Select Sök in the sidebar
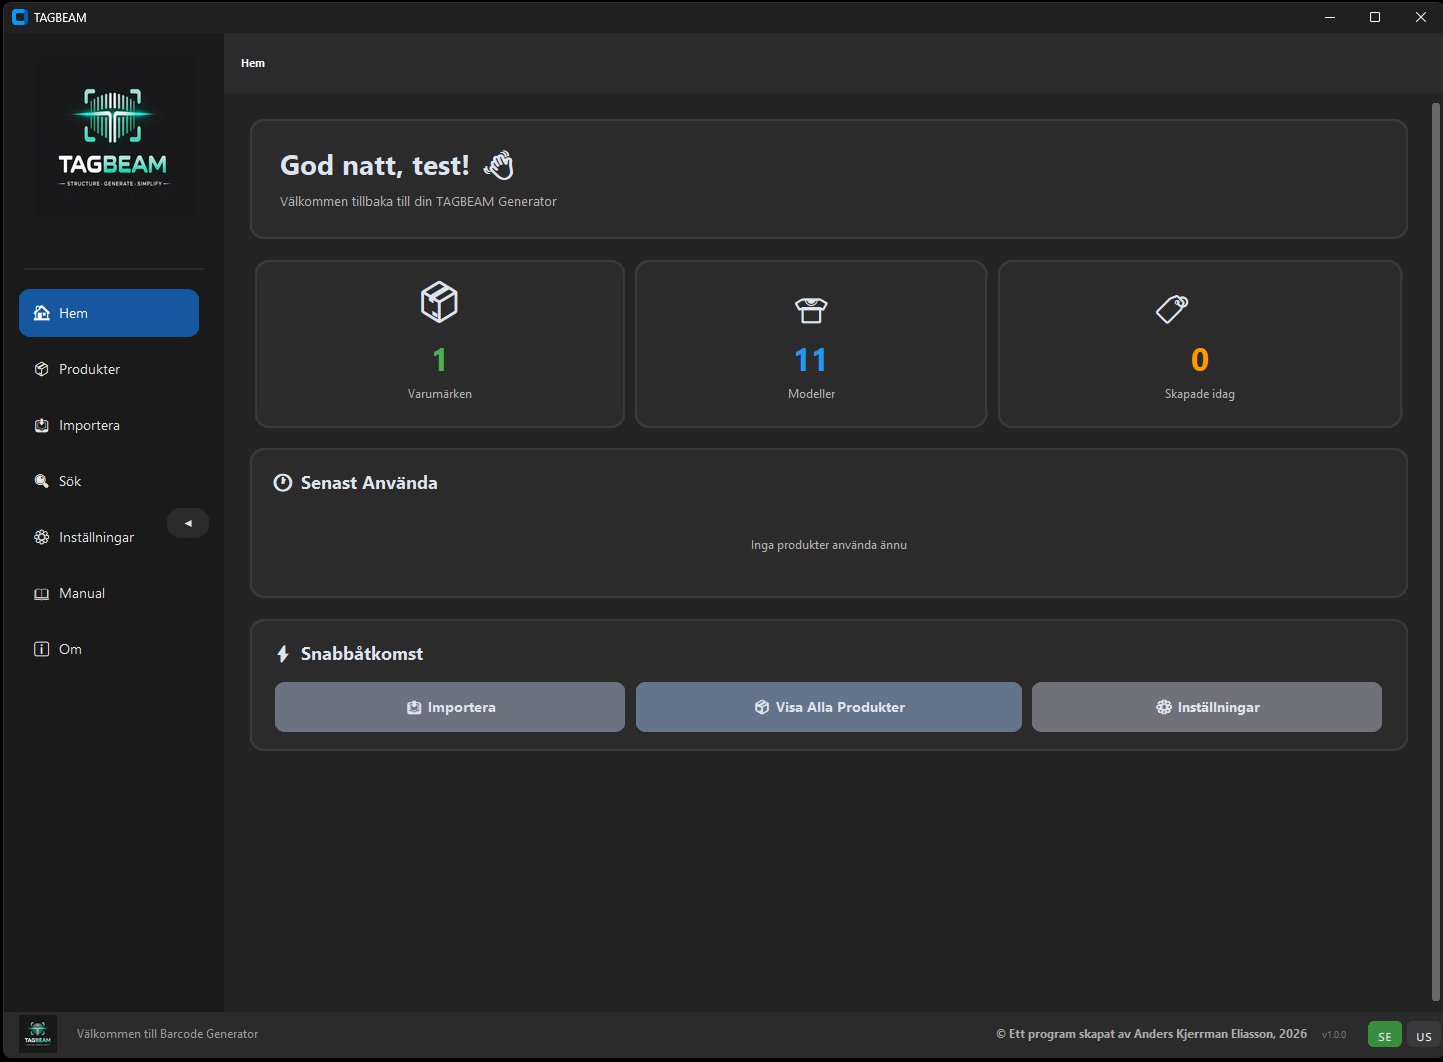The height and width of the screenshot is (1062, 1443). 109,481
